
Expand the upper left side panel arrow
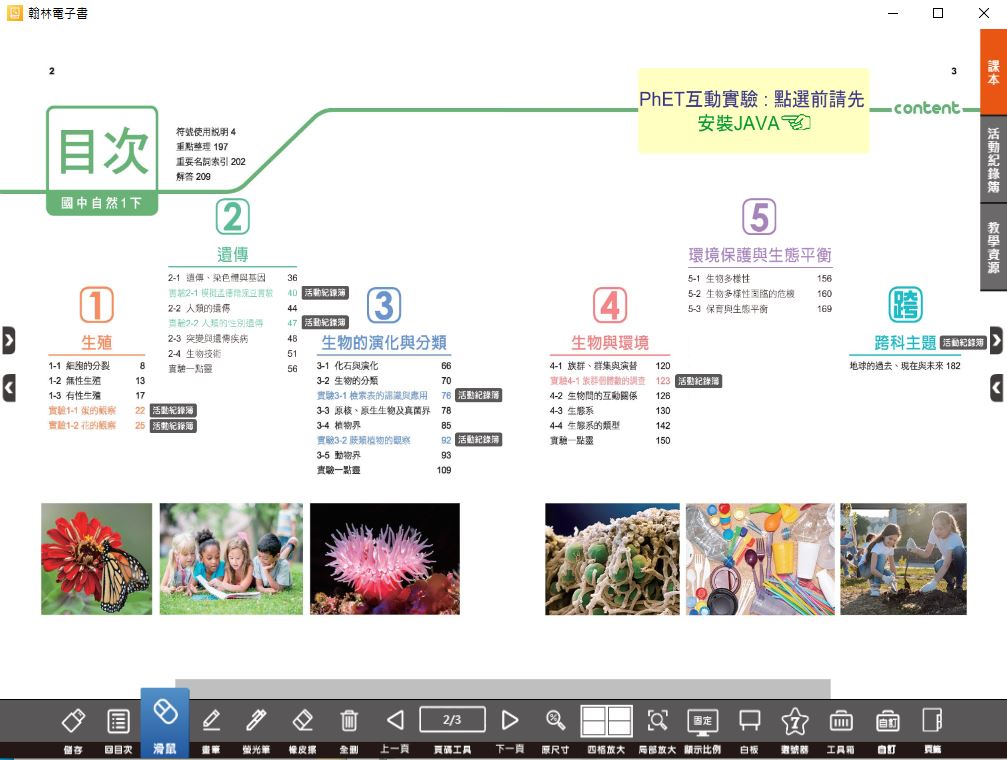(x=9, y=340)
